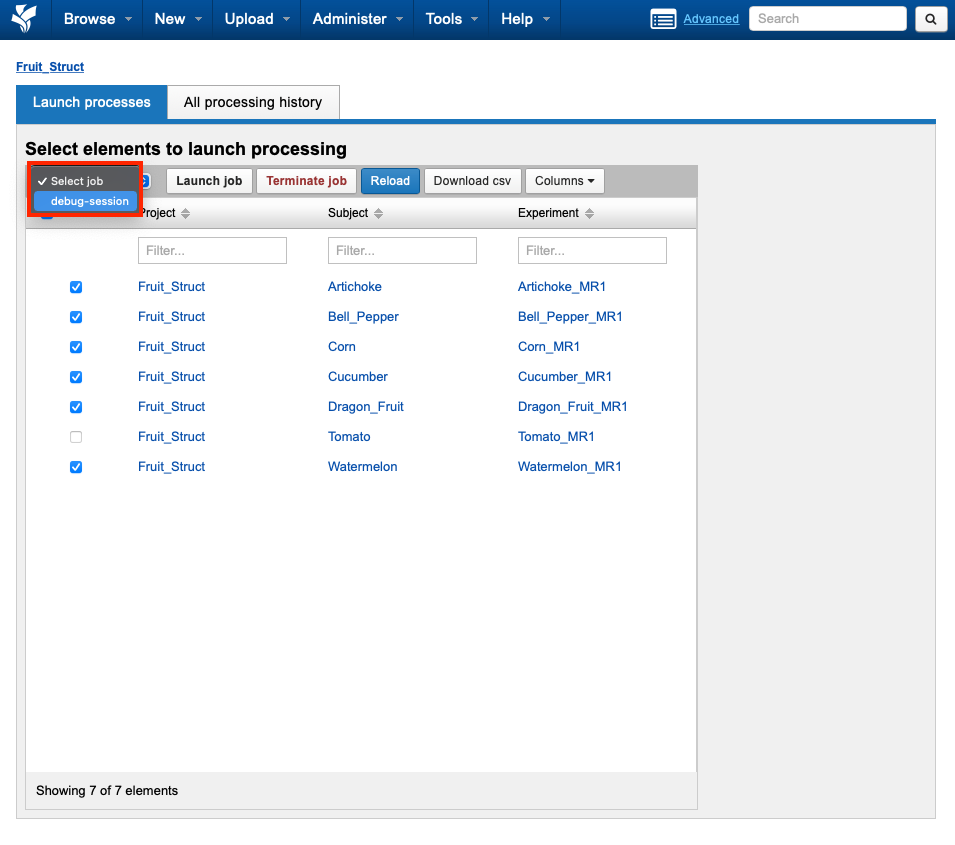Open the Browse menu
Image resolution: width=955 pixels, height=845 pixels.
tap(98, 19)
